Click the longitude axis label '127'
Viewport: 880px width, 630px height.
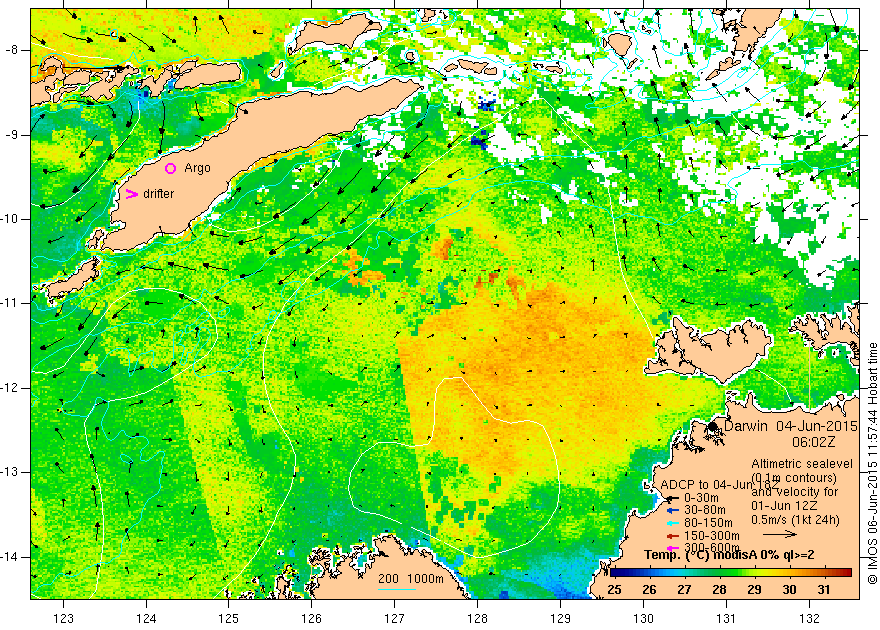click(395, 618)
